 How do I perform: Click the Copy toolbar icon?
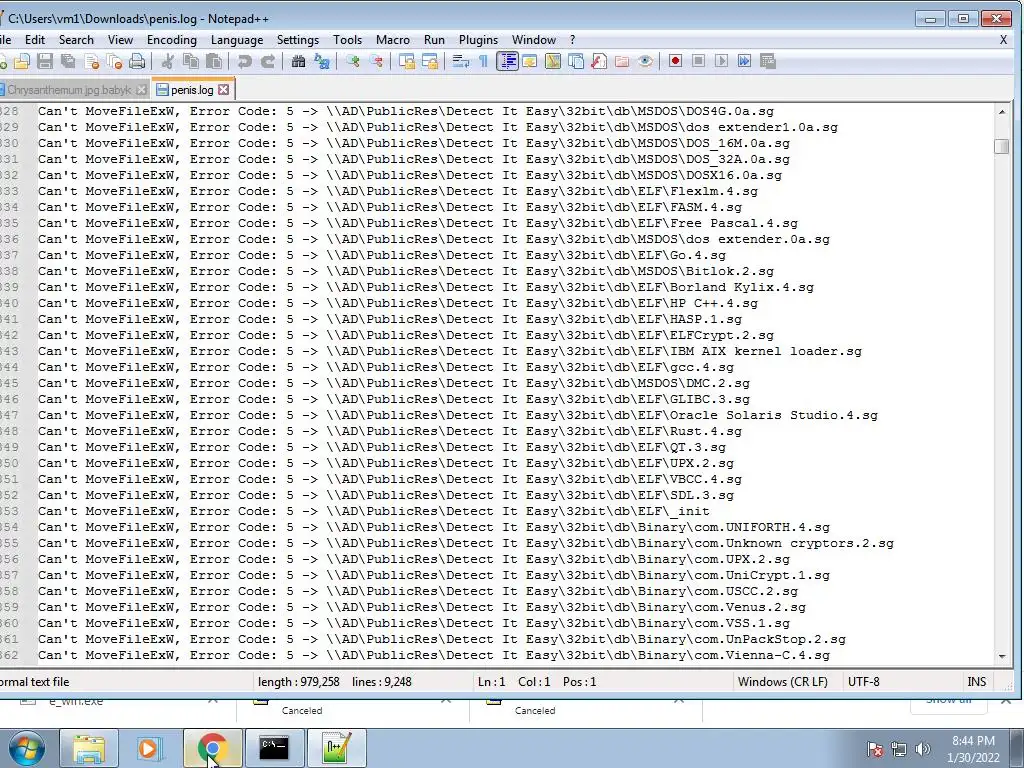pyautogui.click(x=191, y=61)
